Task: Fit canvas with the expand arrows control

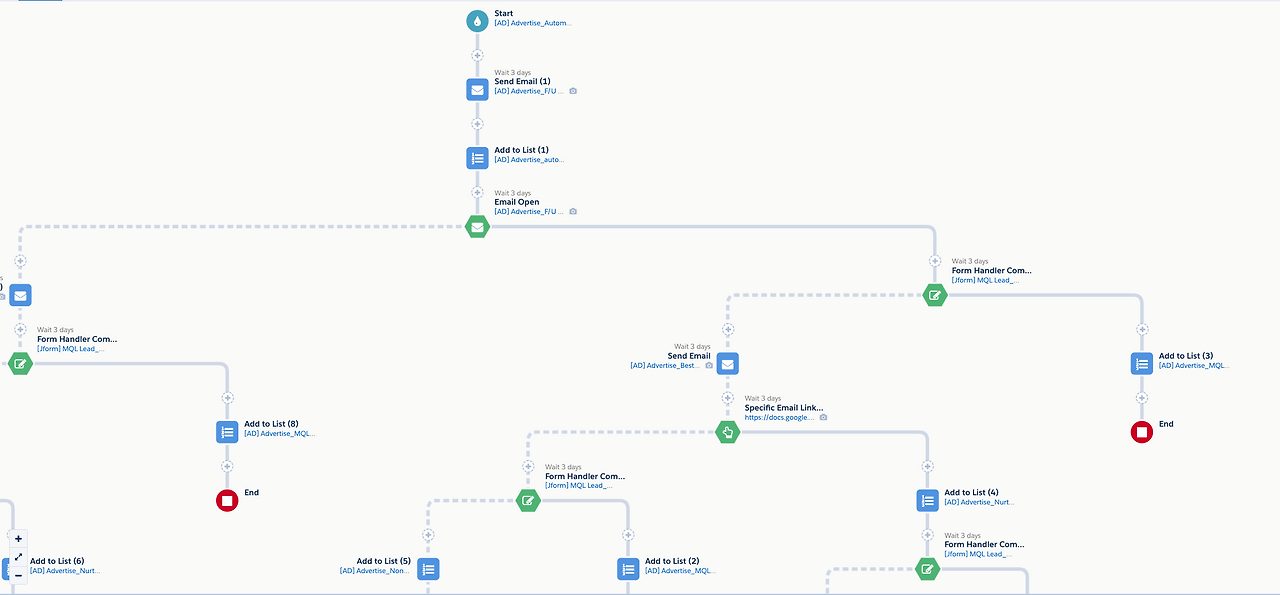Action: tap(18, 557)
